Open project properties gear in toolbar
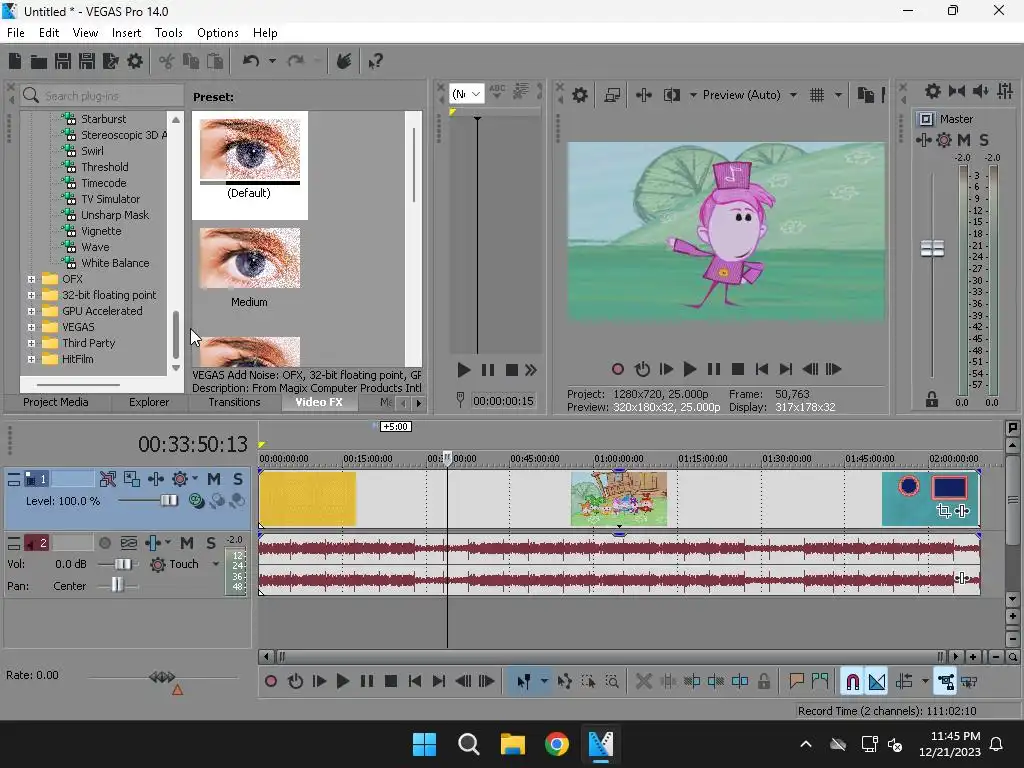Viewport: 1024px width, 768px height. click(135, 61)
